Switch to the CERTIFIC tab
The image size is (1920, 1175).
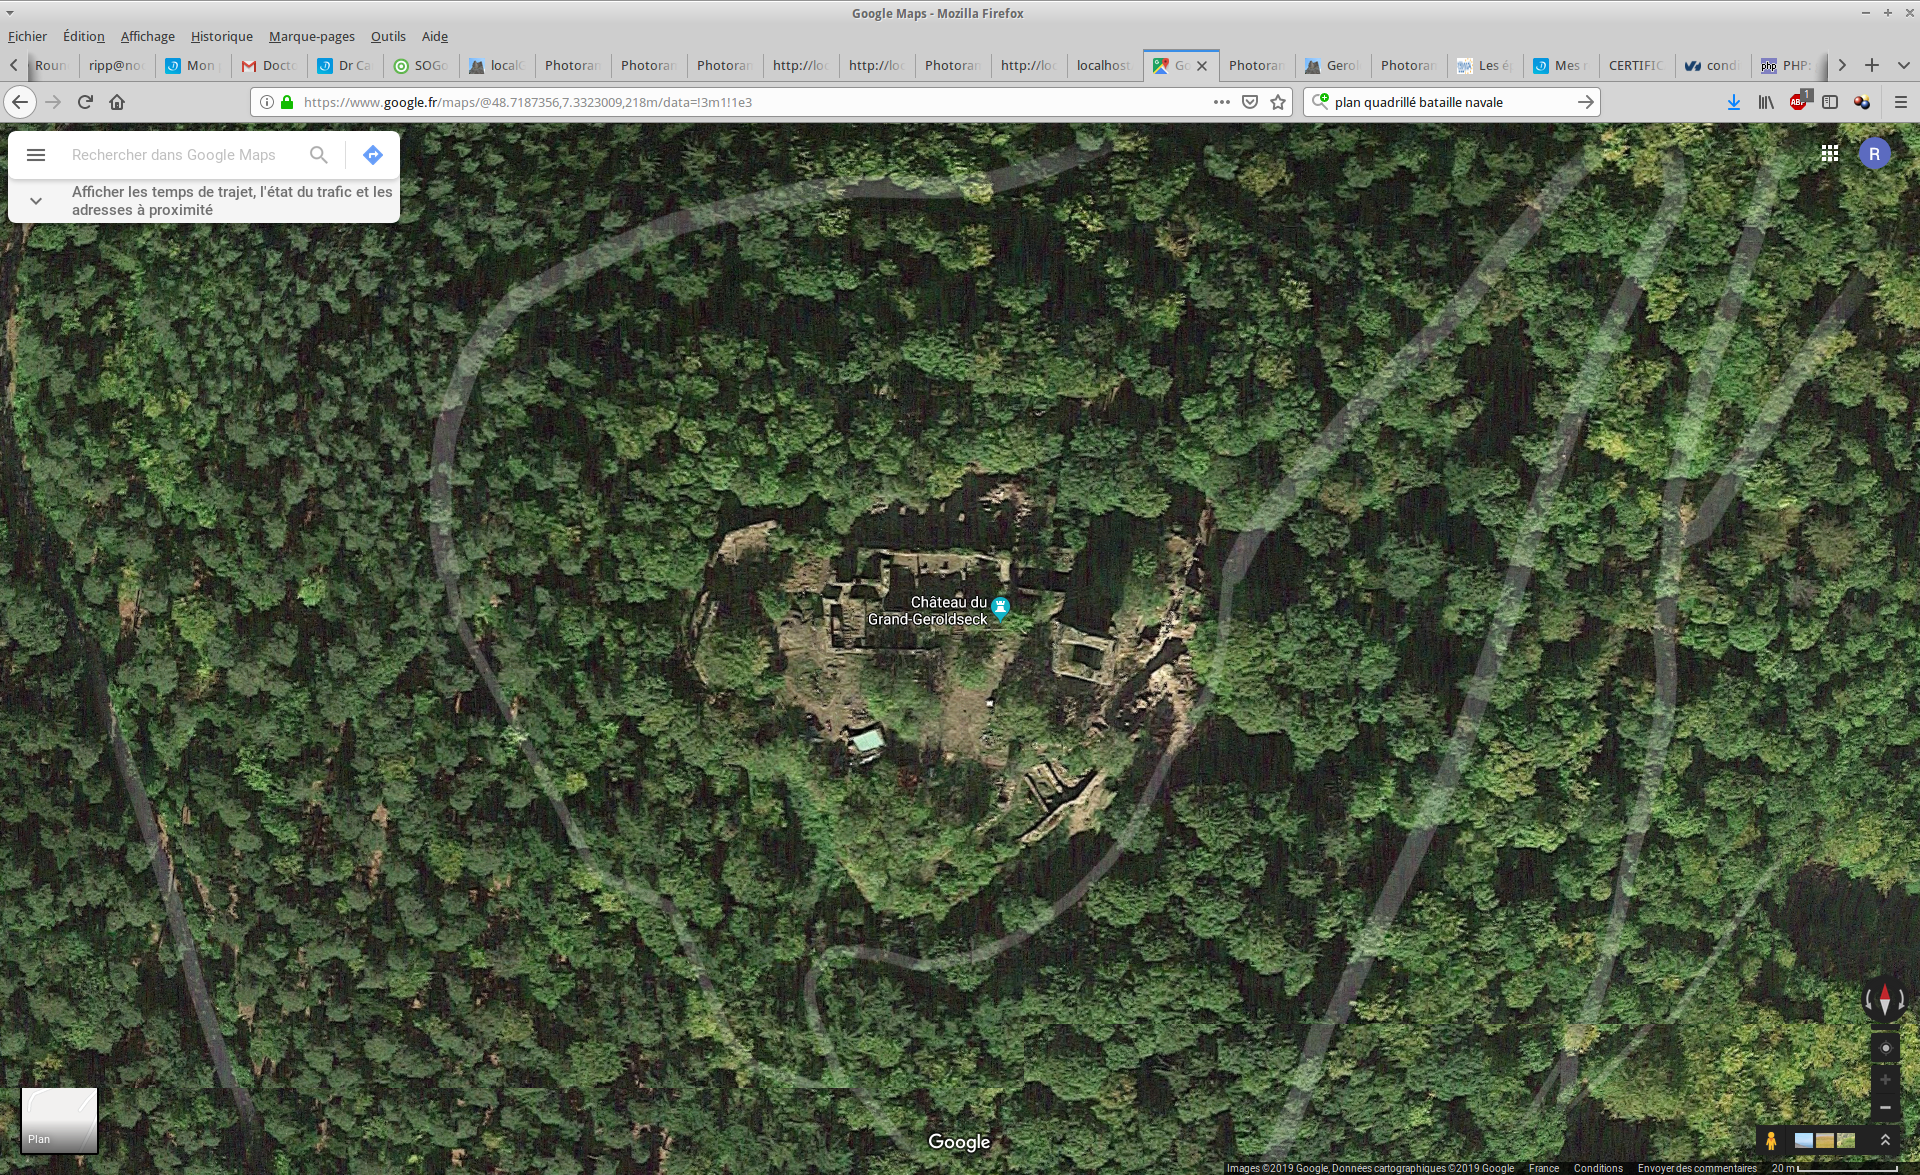pyautogui.click(x=1635, y=65)
